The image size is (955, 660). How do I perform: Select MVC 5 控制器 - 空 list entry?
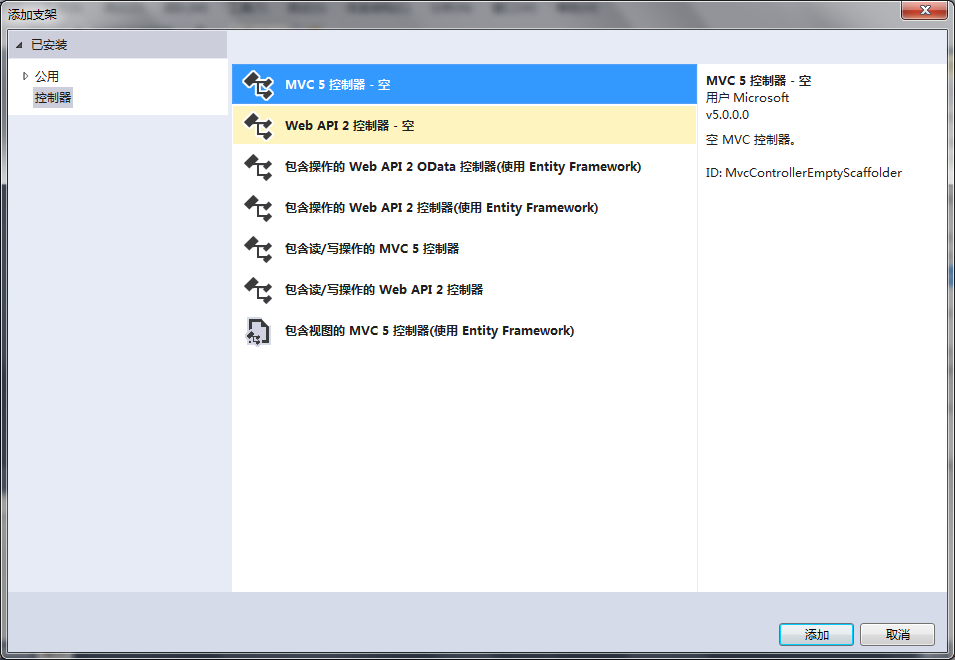pyautogui.click(x=464, y=84)
